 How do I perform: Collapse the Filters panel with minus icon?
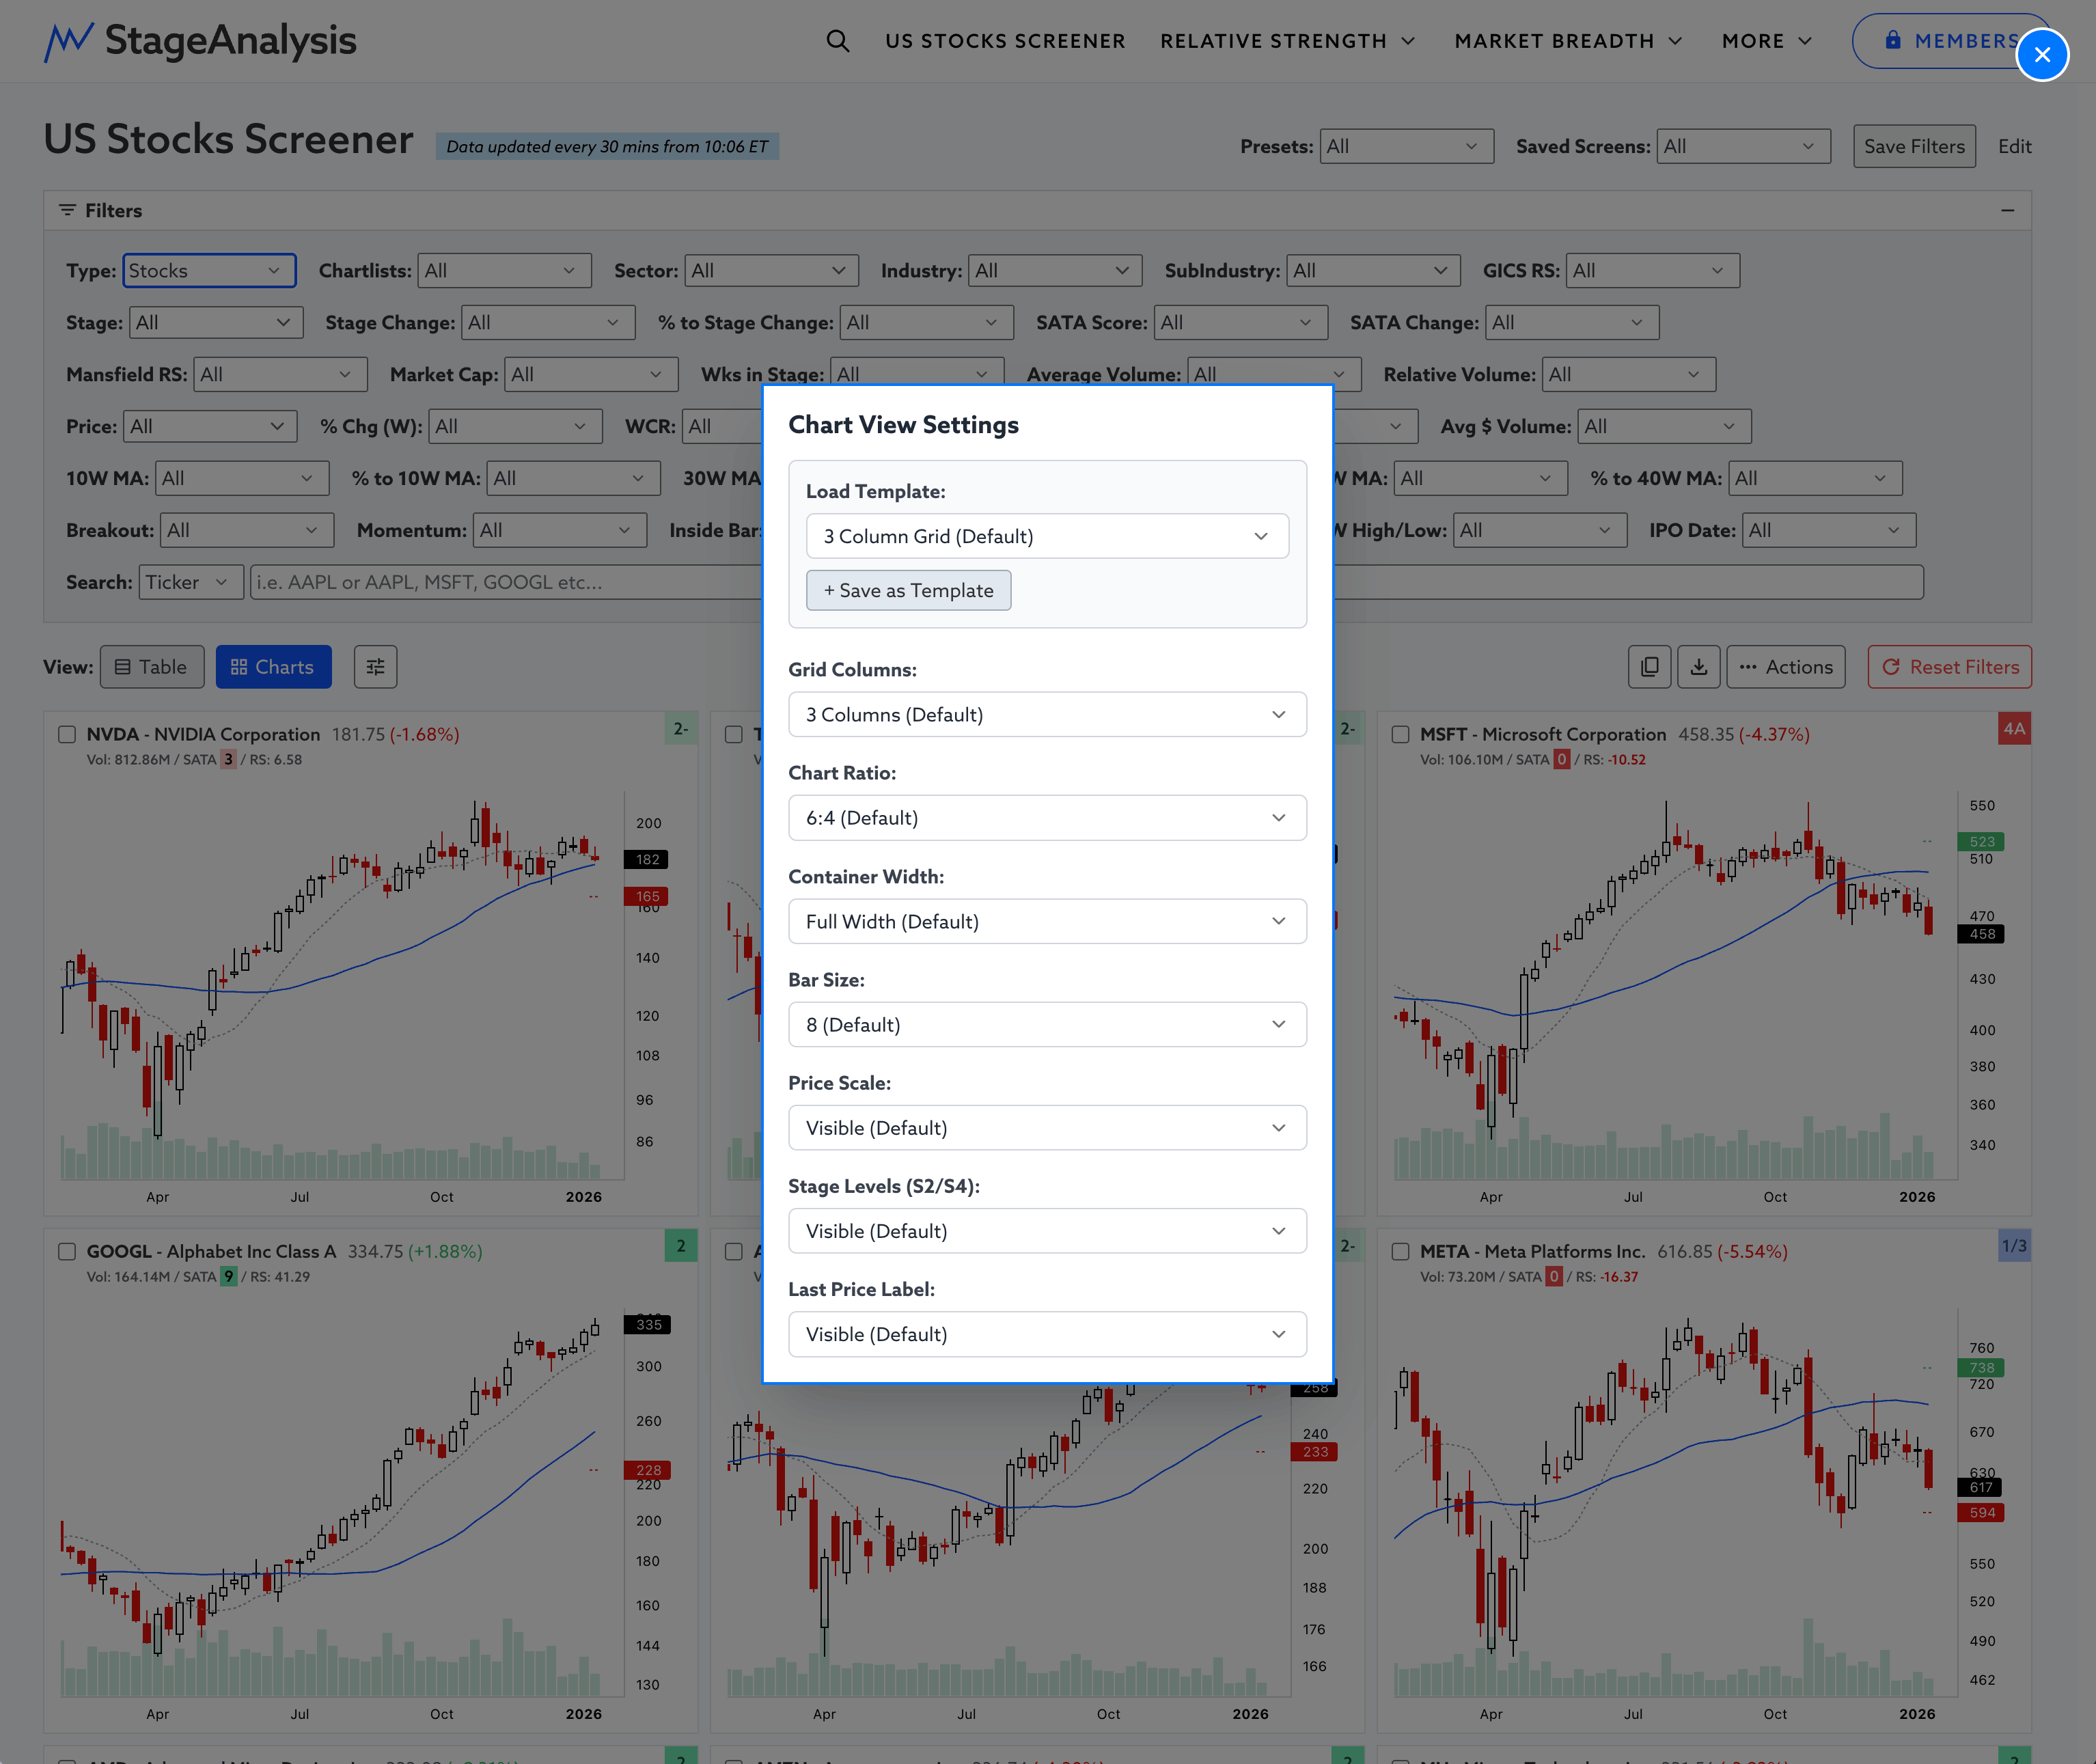(2007, 211)
